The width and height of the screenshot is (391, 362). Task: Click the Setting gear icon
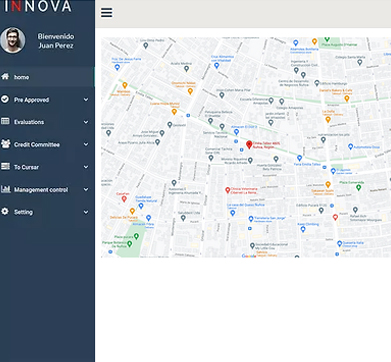point(5,211)
